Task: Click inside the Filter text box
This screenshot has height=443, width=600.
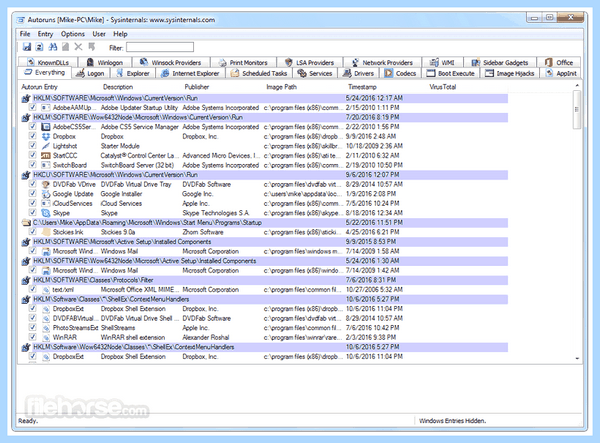Action: pos(160,47)
